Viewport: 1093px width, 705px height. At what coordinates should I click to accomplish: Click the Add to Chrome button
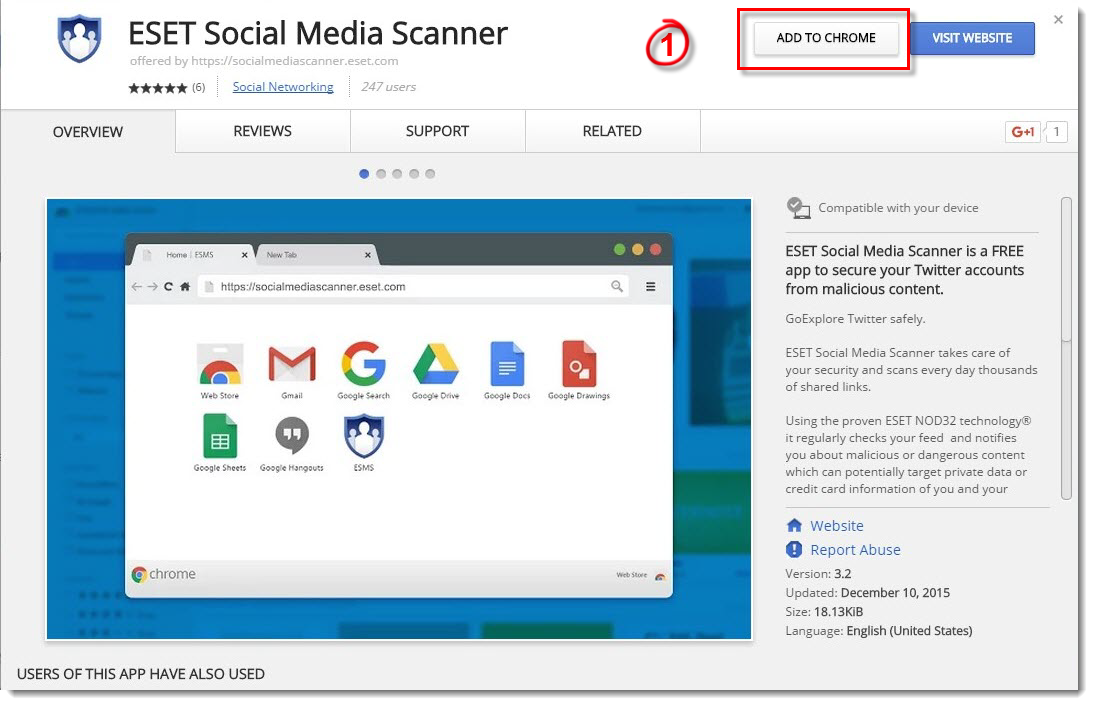pyautogui.click(x=826, y=38)
